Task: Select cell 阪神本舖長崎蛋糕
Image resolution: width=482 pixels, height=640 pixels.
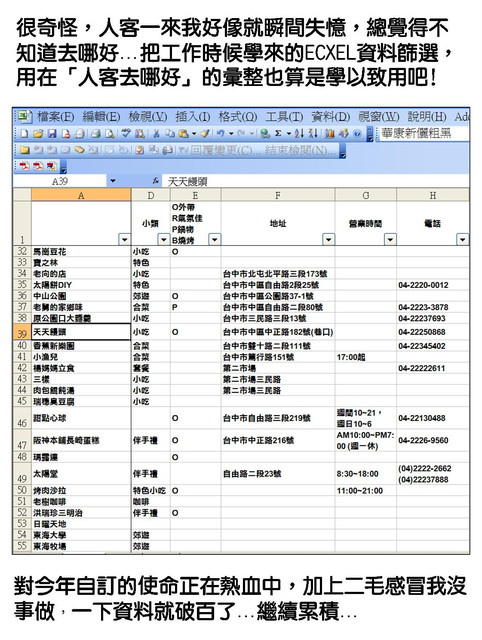Action: pyautogui.click(x=81, y=440)
